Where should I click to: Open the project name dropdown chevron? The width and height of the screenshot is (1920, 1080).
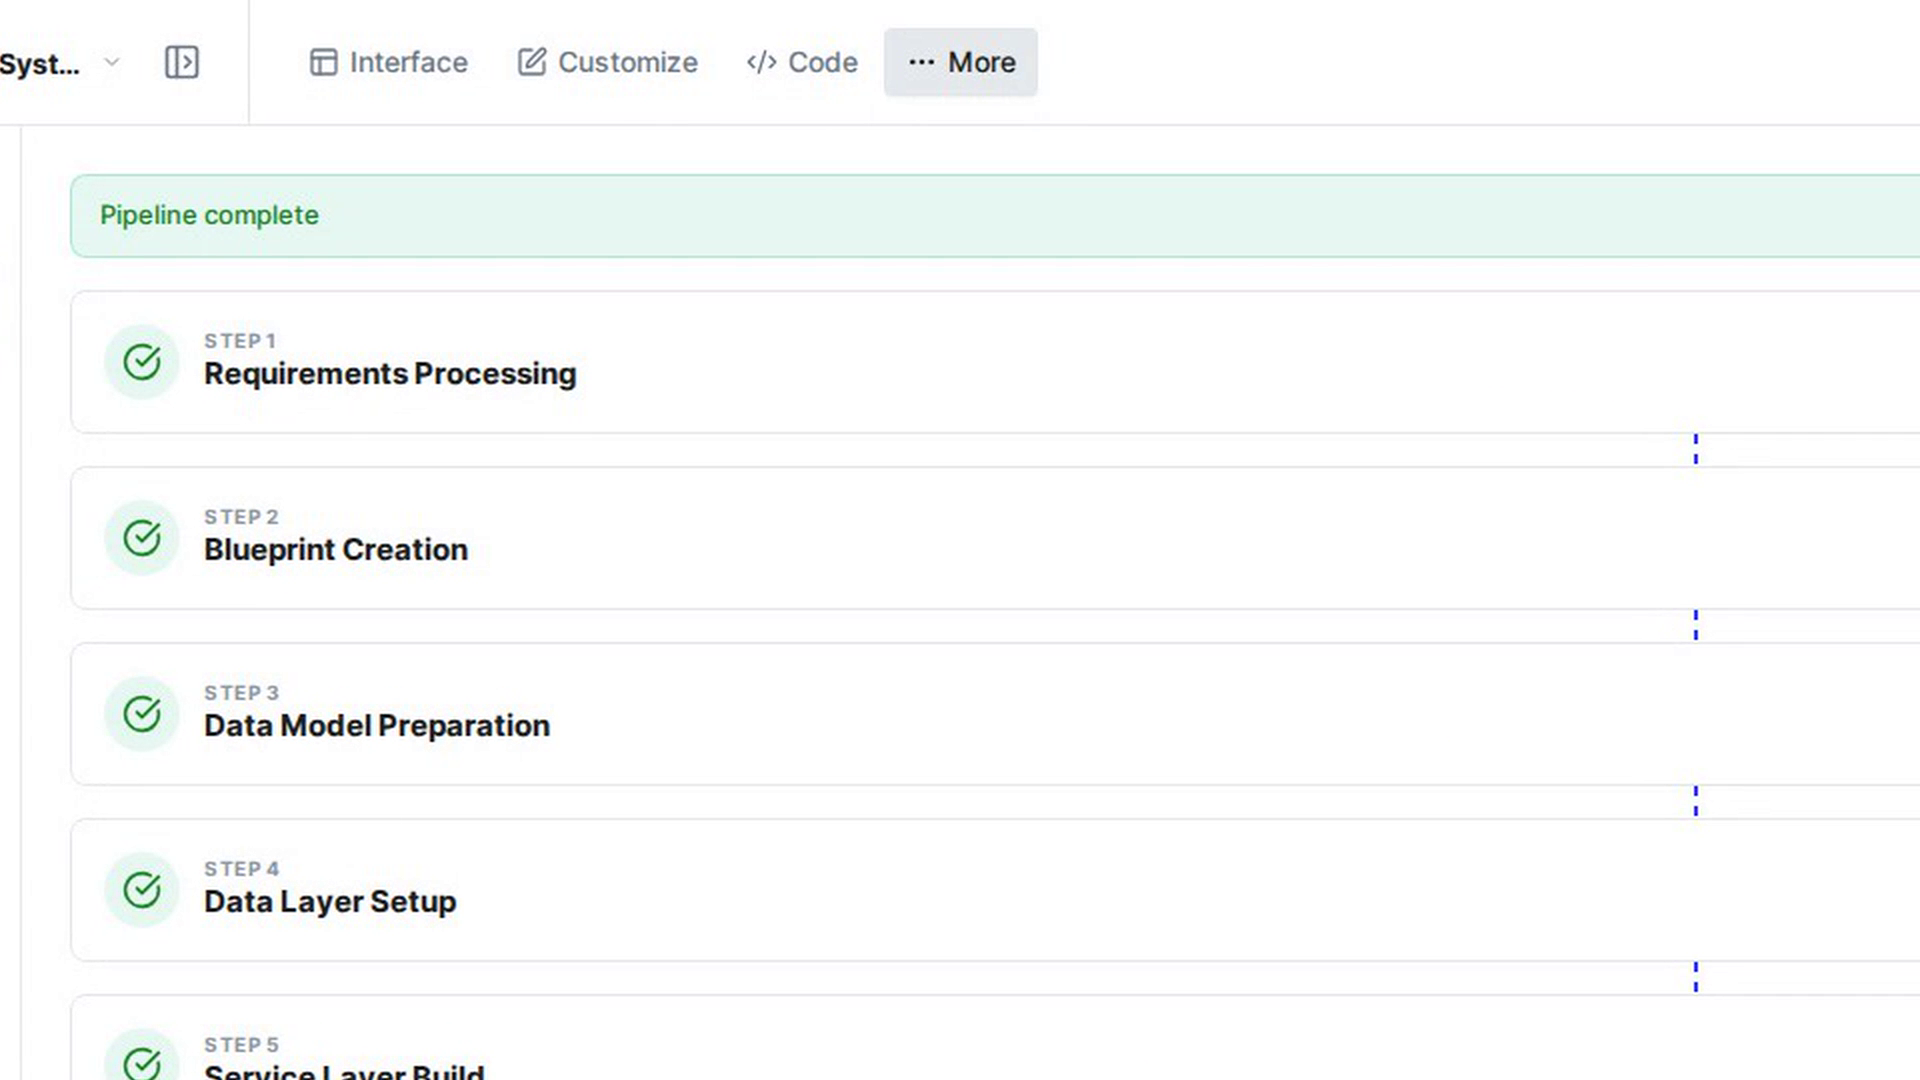pyautogui.click(x=112, y=62)
